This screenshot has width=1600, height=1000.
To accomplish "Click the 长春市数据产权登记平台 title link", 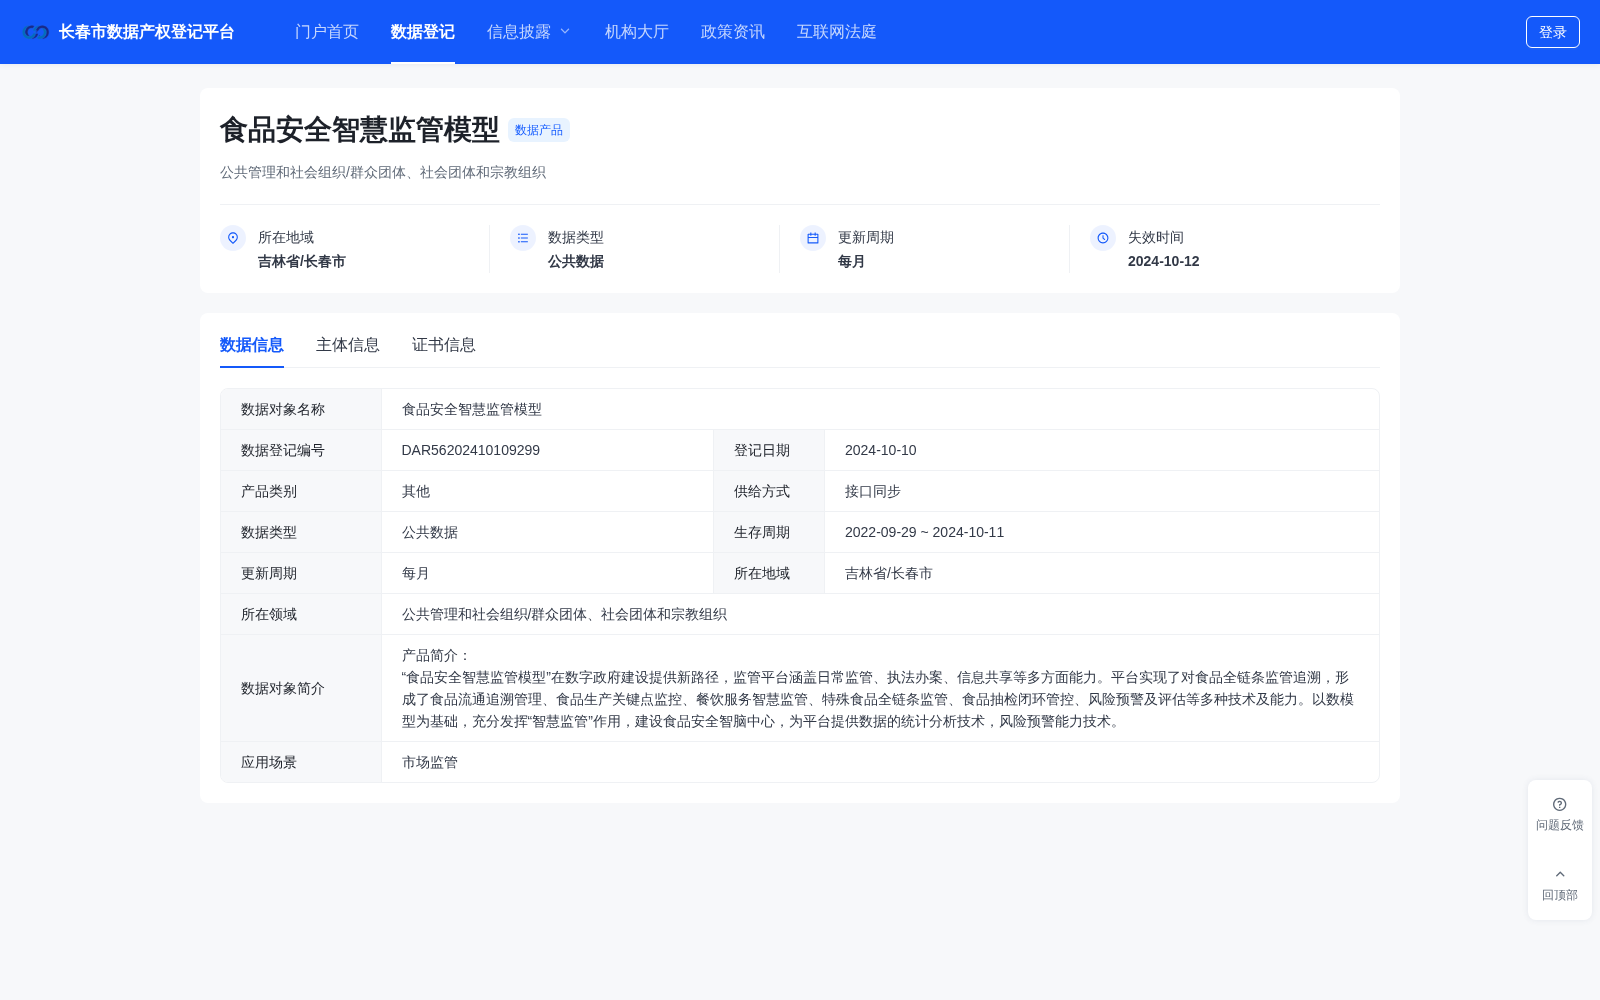I will tap(147, 32).
